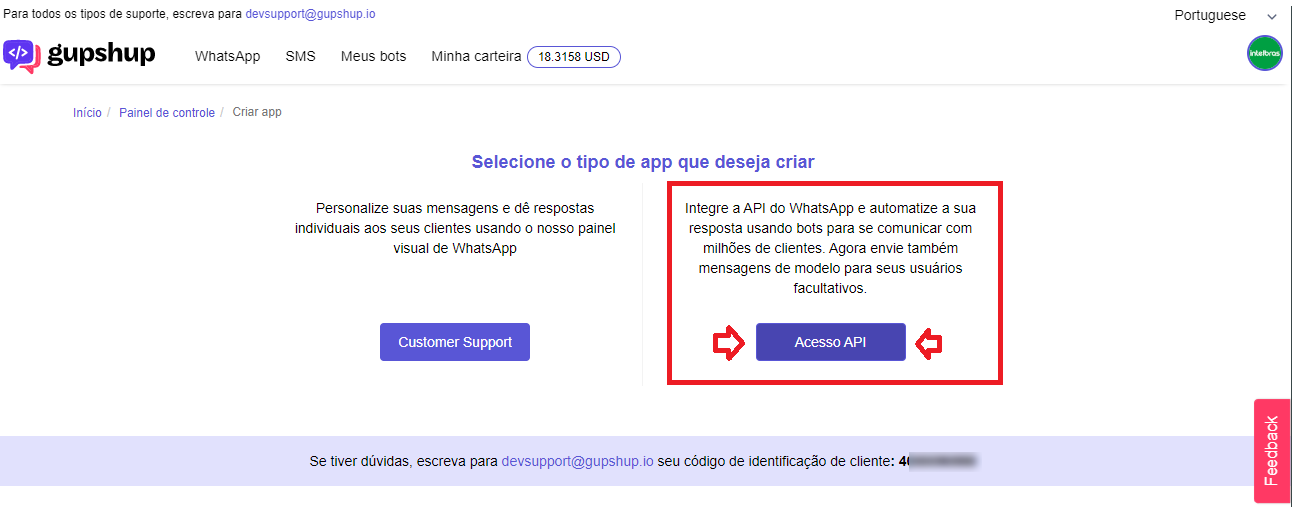Go to Painel de controle breadcrumb

click(x=167, y=113)
